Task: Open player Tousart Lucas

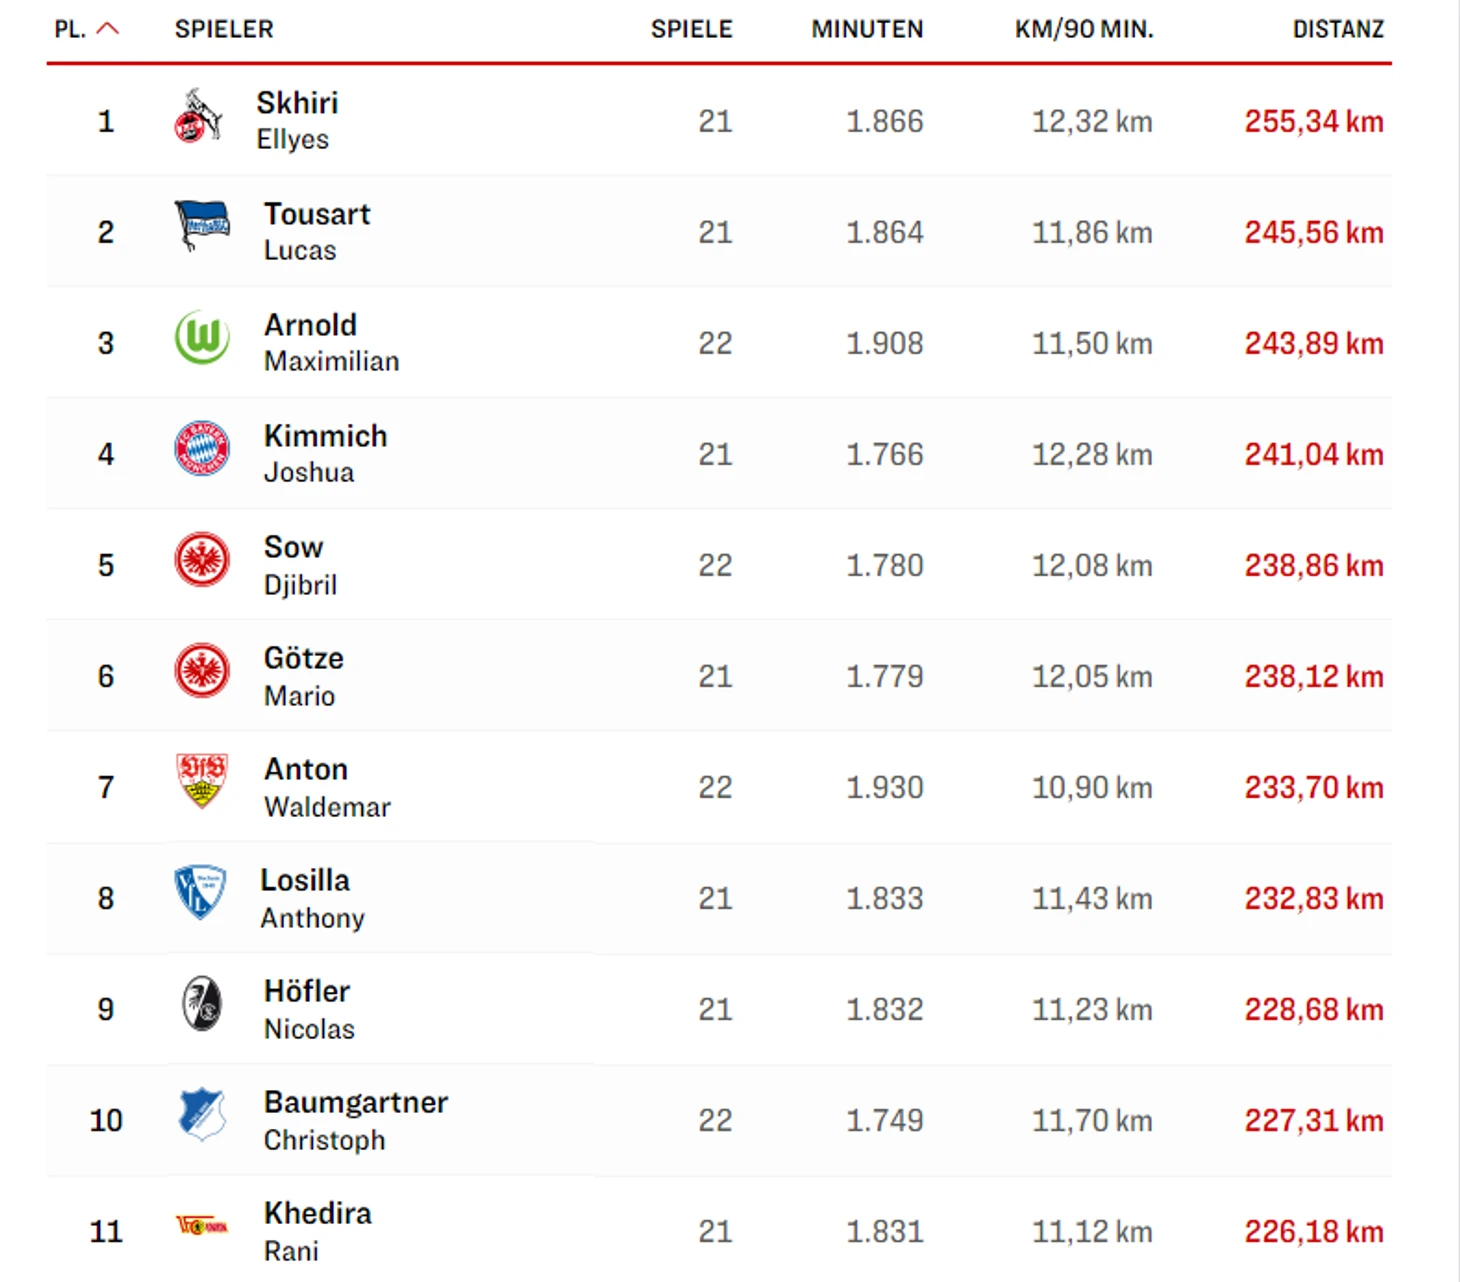Action: [x=316, y=231]
